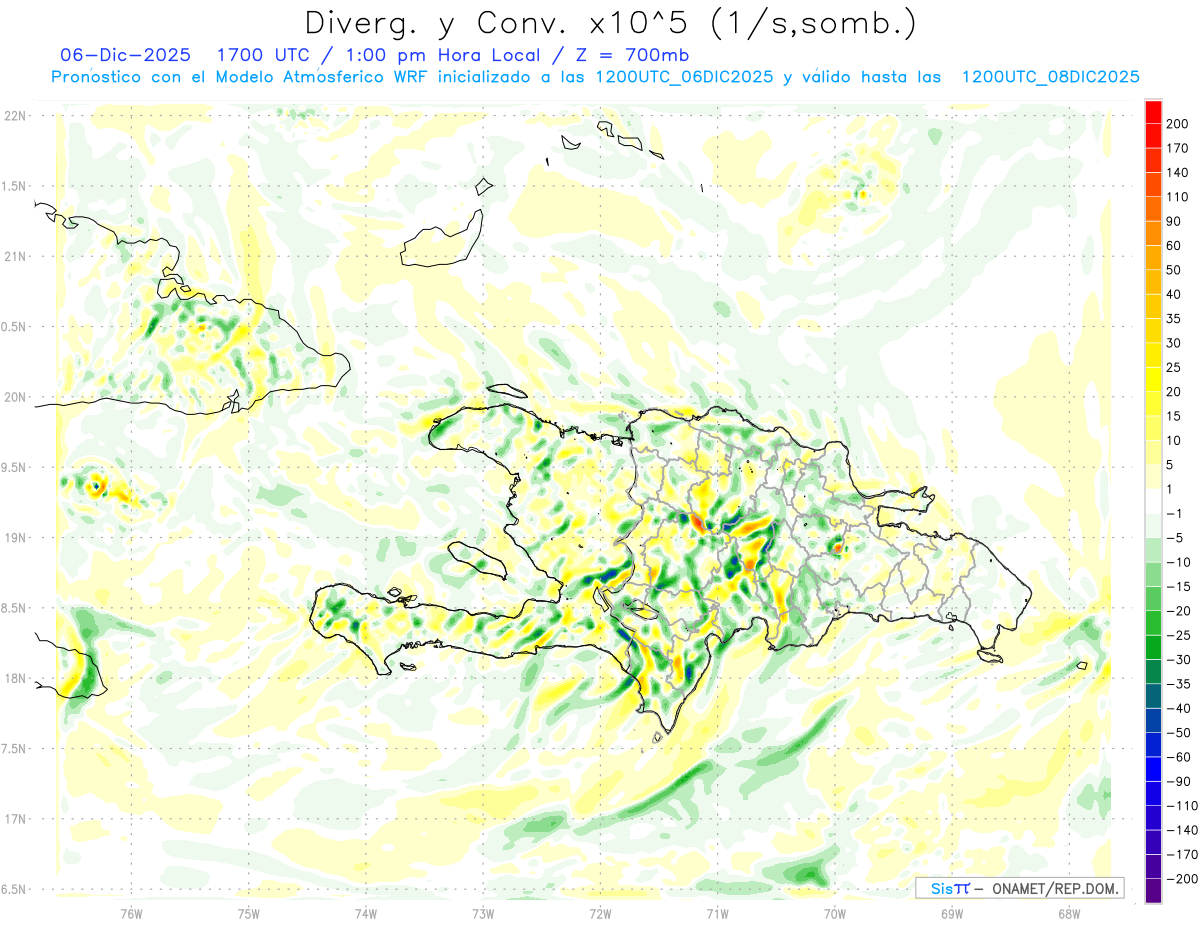The width and height of the screenshot is (1200, 927).
Task: Click the "-1" color scale label
Action: click(1176, 514)
